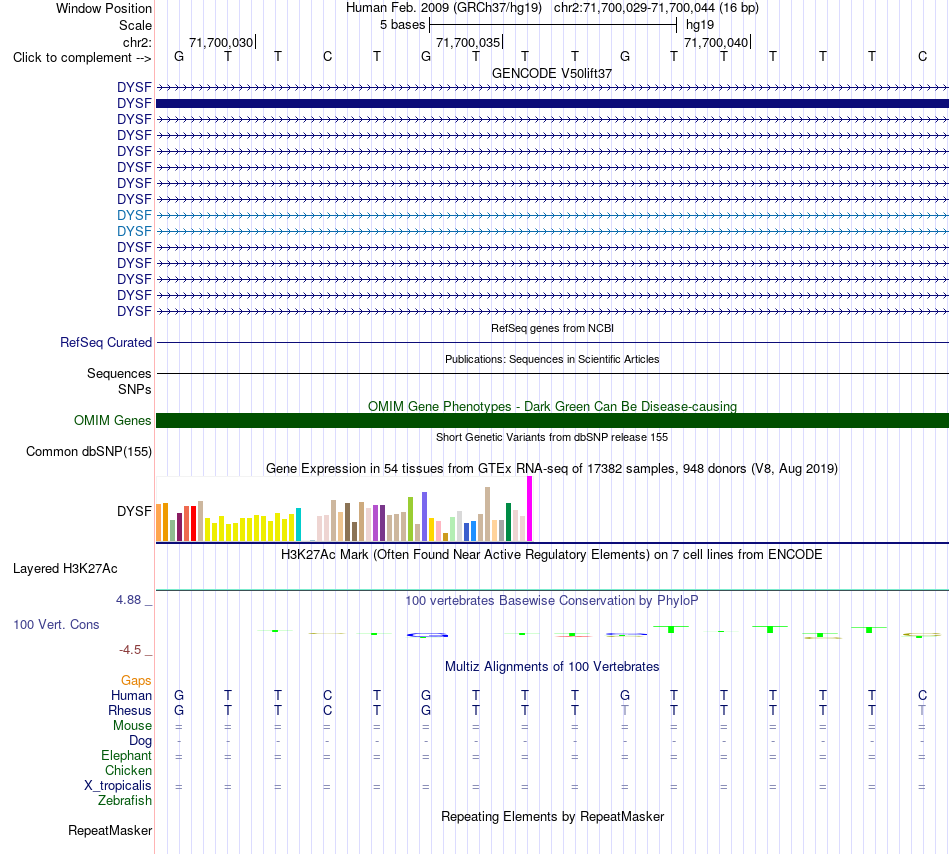Screen dimensions: 950x854
Task: Click the DYSF label beside the GTEx chart
Action: tap(135, 511)
